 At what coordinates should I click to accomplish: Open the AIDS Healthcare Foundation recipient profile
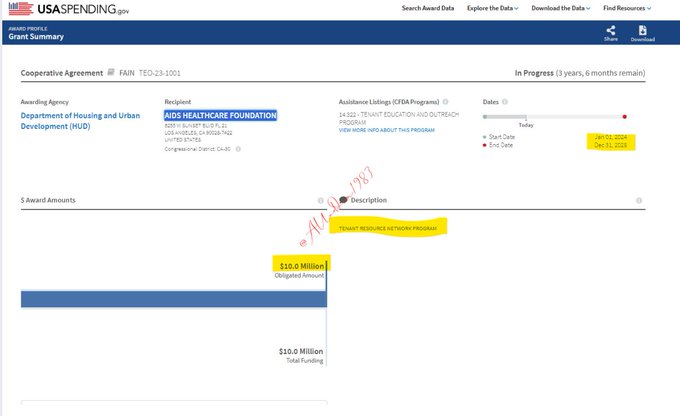(x=220, y=115)
